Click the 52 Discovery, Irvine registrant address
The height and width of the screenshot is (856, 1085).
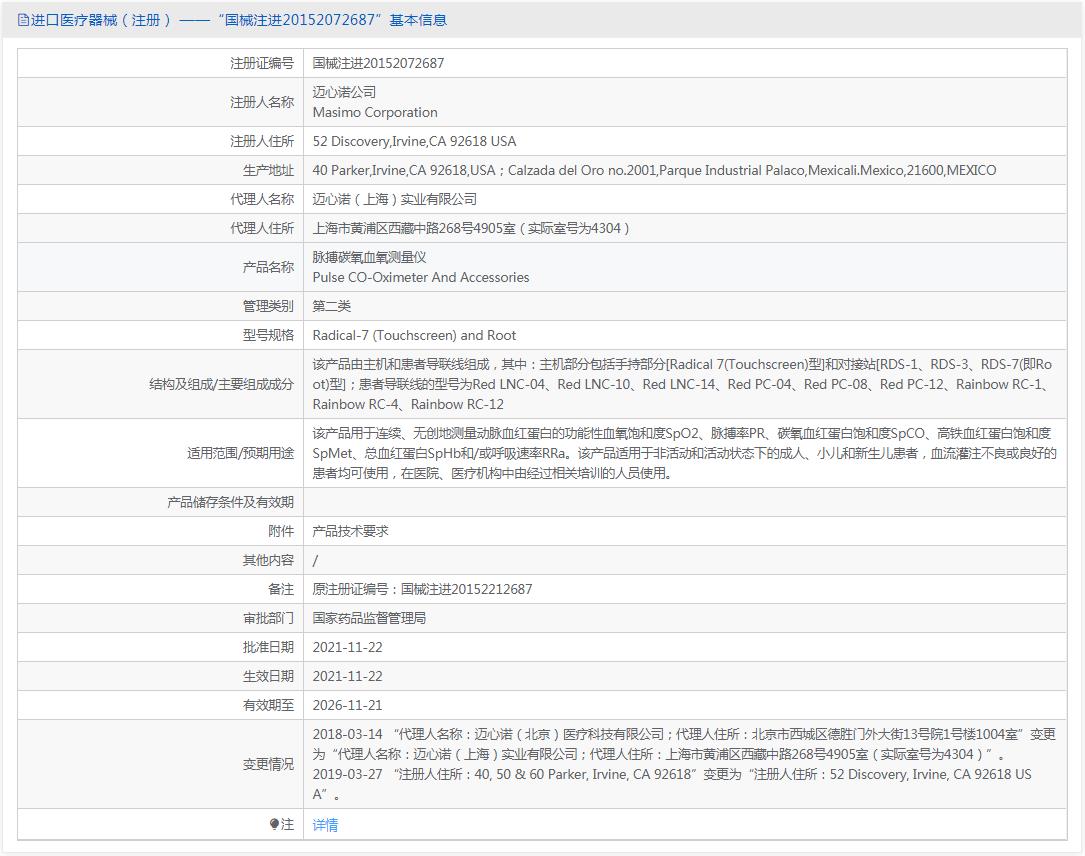pyautogui.click(x=414, y=141)
